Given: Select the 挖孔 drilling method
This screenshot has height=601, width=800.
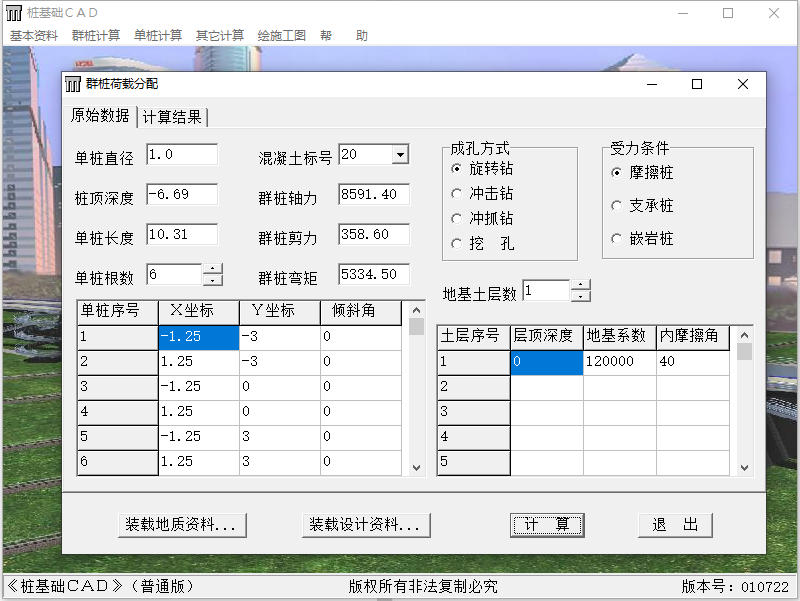Looking at the screenshot, I should point(457,243).
